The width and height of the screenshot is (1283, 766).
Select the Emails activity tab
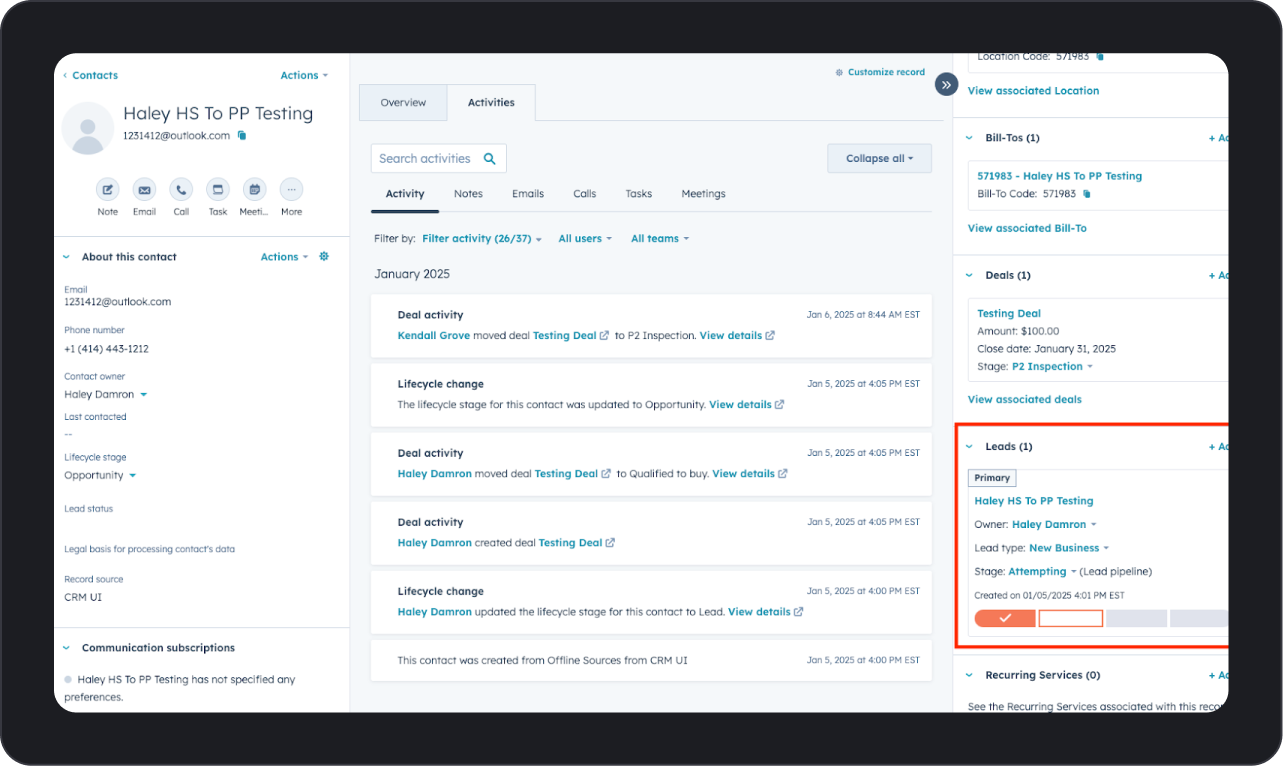528,194
